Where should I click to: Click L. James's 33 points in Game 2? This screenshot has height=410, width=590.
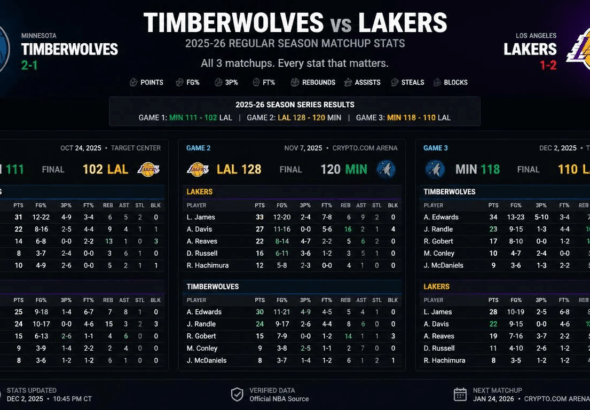260,217
